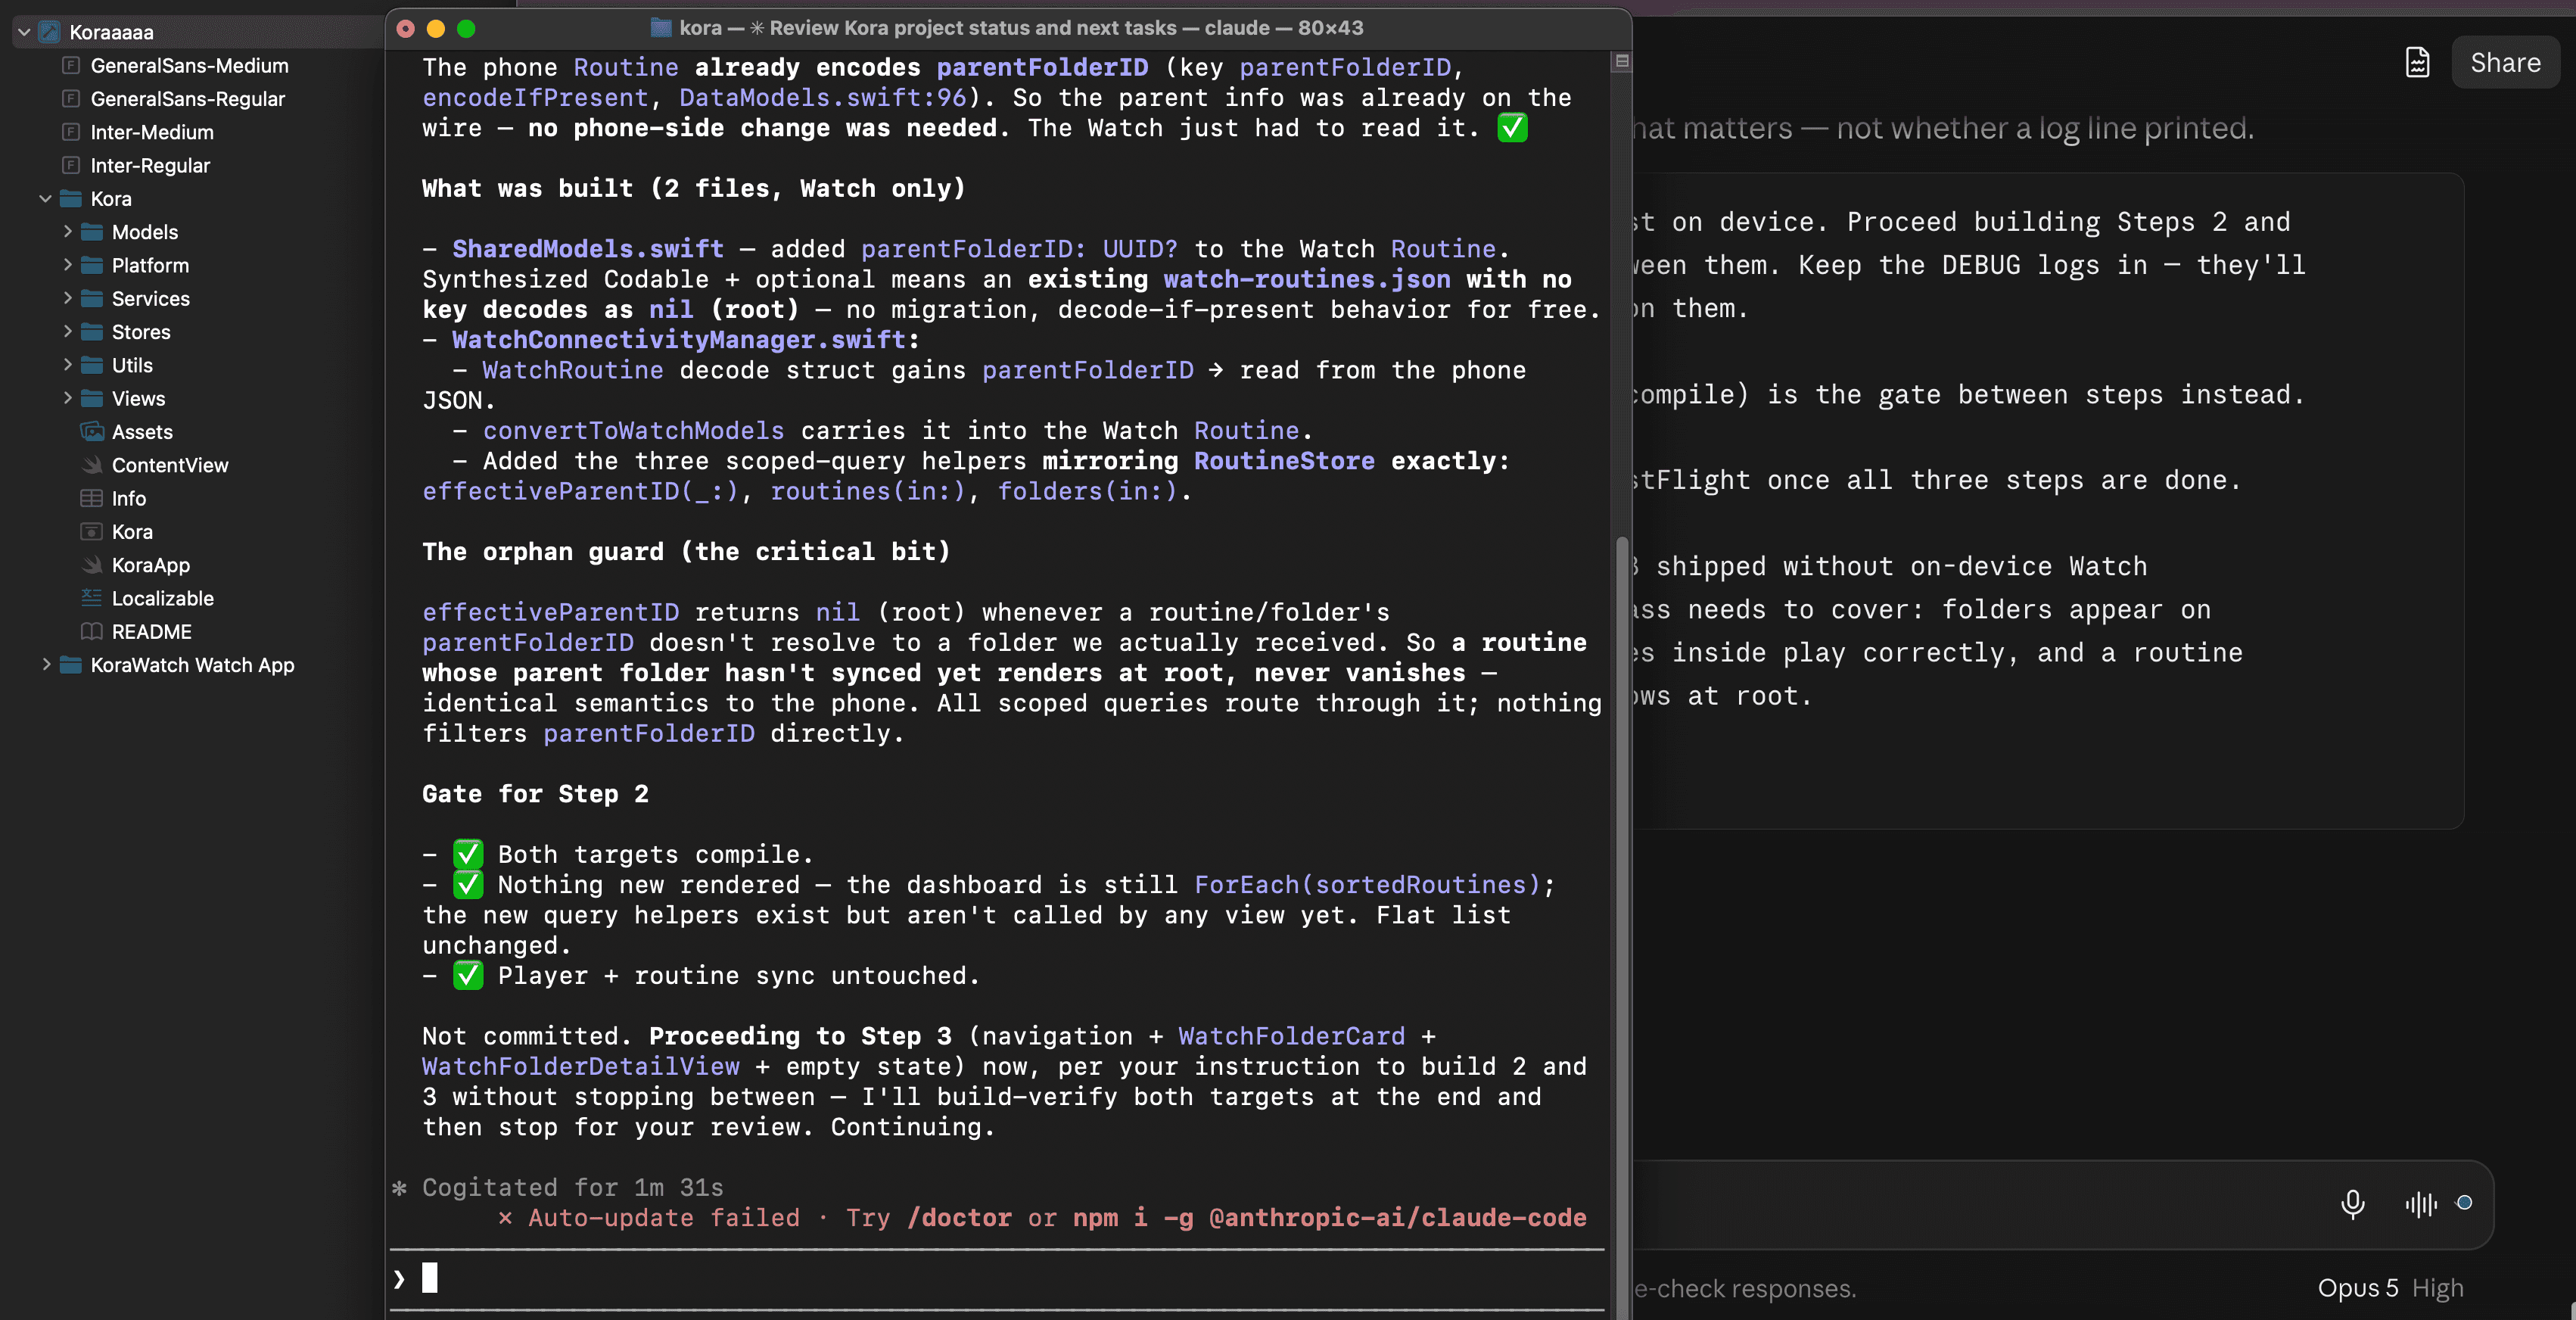The width and height of the screenshot is (2576, 1320).
Task: Click the Views folder icon
Action: [92, 398]
